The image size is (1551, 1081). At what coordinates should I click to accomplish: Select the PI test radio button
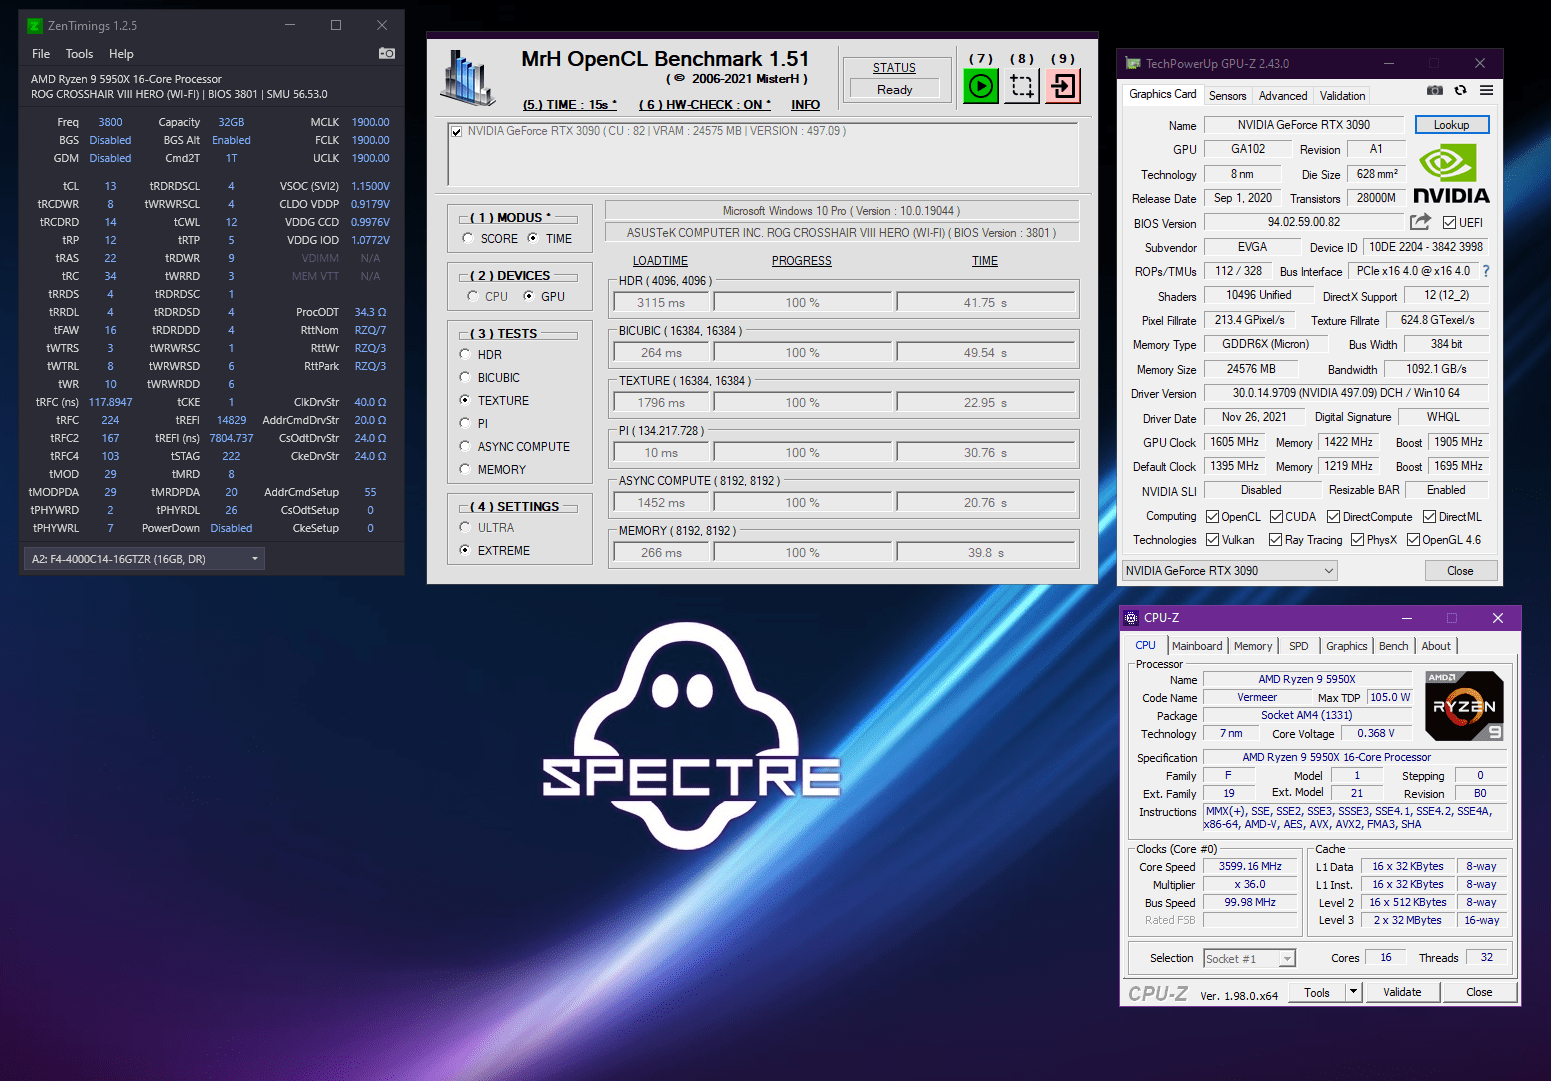coord(465,423)
